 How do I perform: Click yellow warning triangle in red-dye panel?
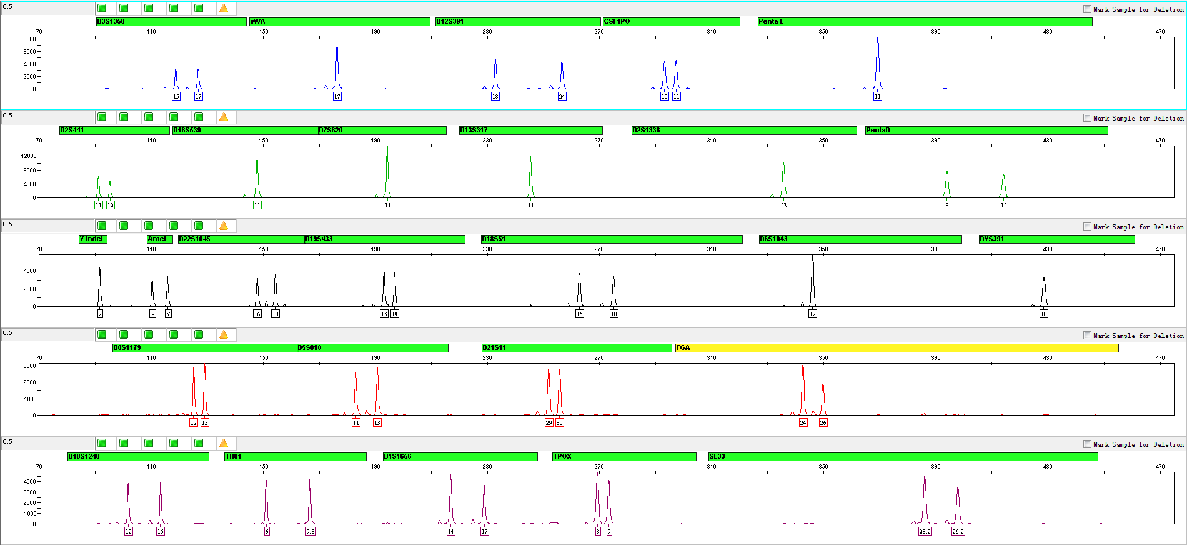pyautogui.click(x=224, y=335)
